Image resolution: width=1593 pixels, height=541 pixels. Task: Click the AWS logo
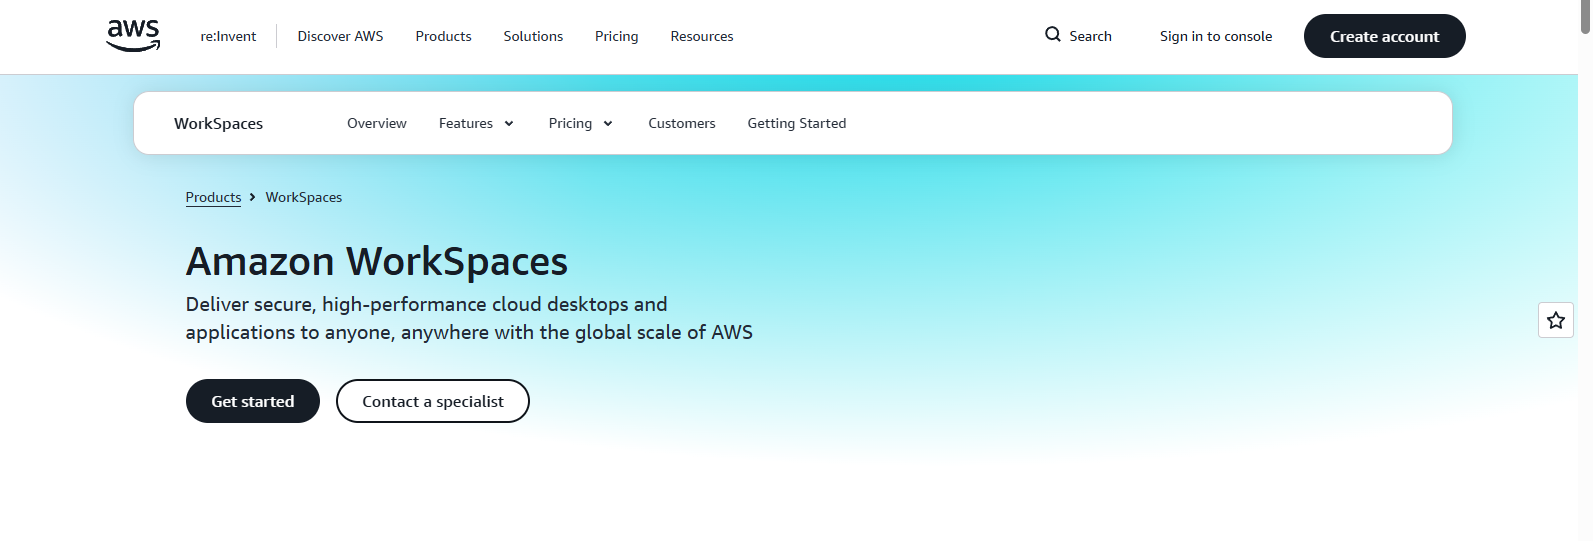133,36
